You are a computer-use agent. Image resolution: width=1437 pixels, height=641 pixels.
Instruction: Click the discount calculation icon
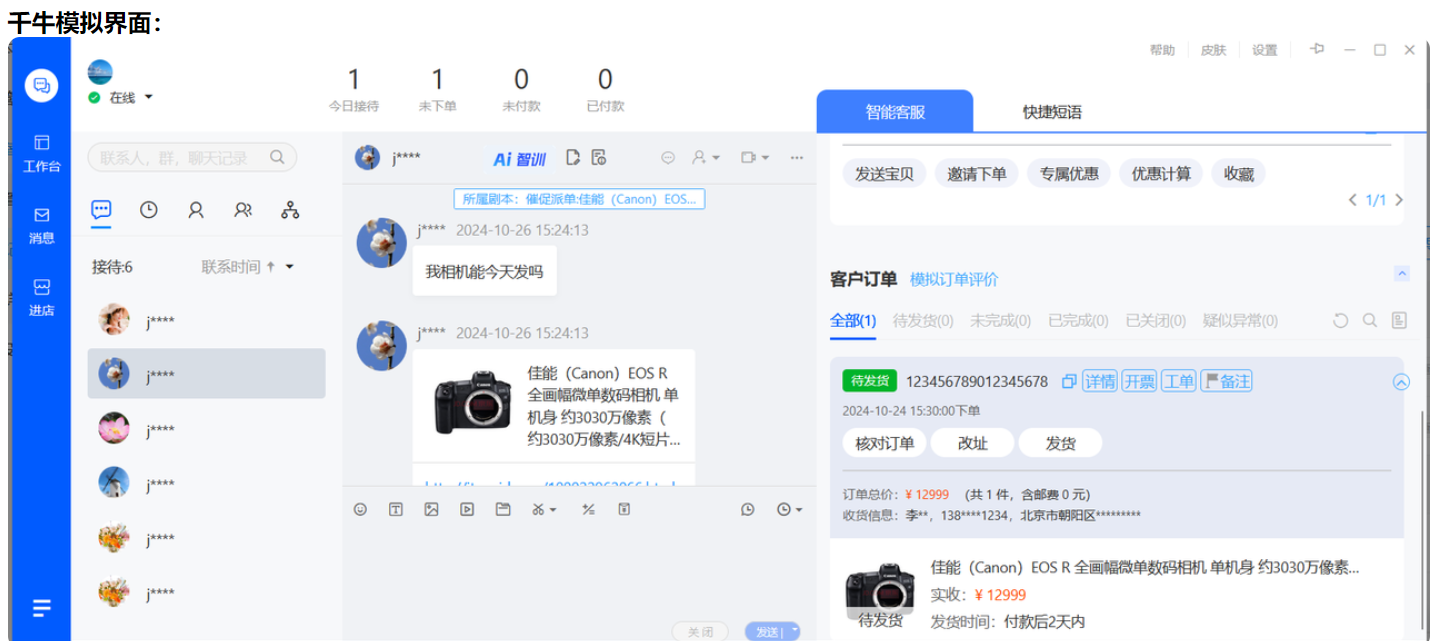(x=588, y=509)
